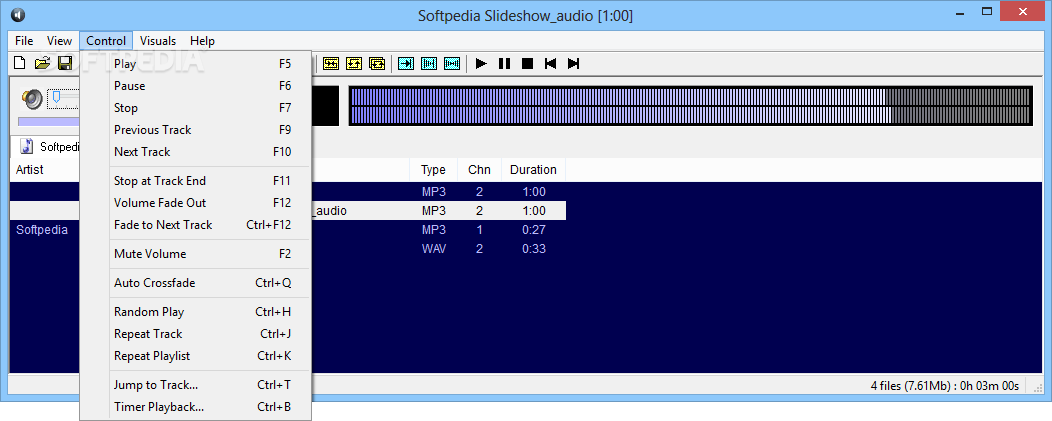Choose Volume Fade Out menu entry

click(x=195, y=203)
